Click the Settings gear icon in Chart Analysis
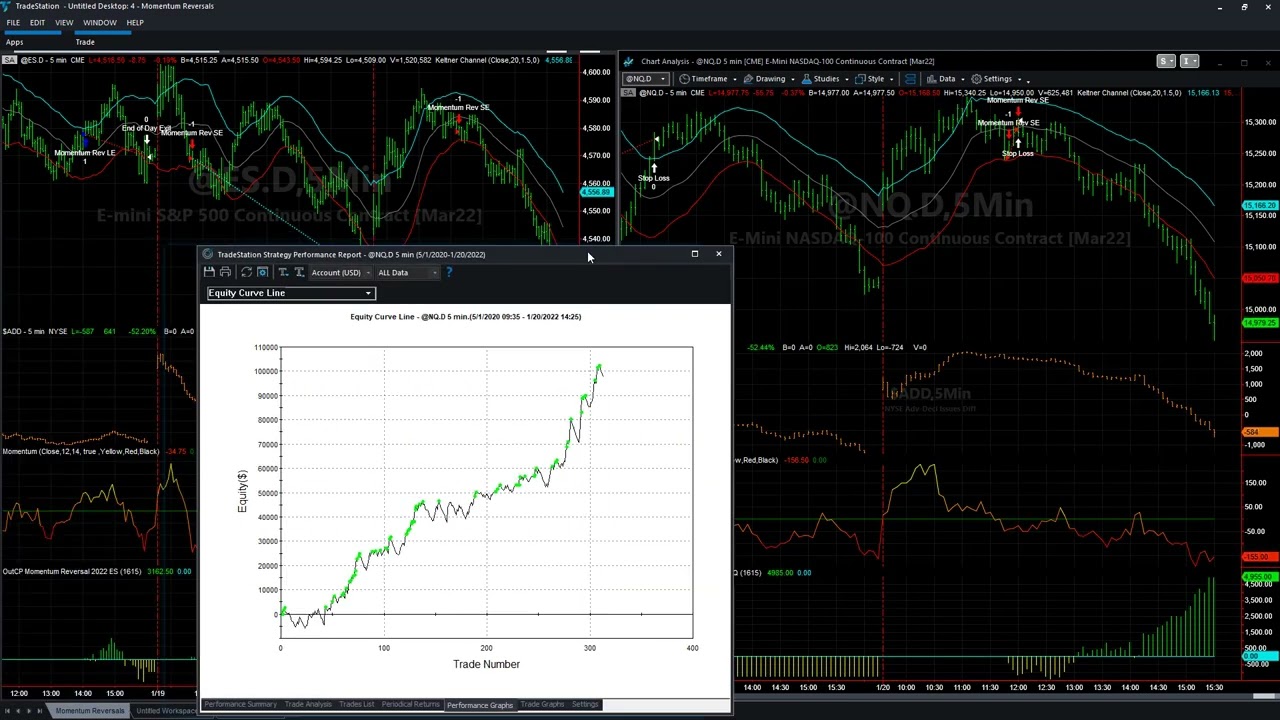Viewport: 1280px width, 720px height. click(x=977, y=79)
